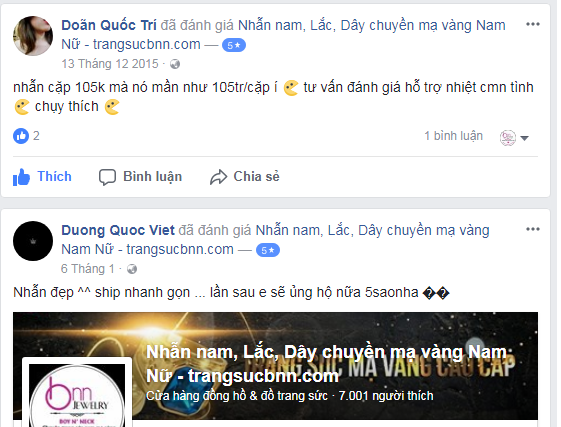
Task: Open the bnn Jewelry page logo thumbnail
Action: point(77,393)
